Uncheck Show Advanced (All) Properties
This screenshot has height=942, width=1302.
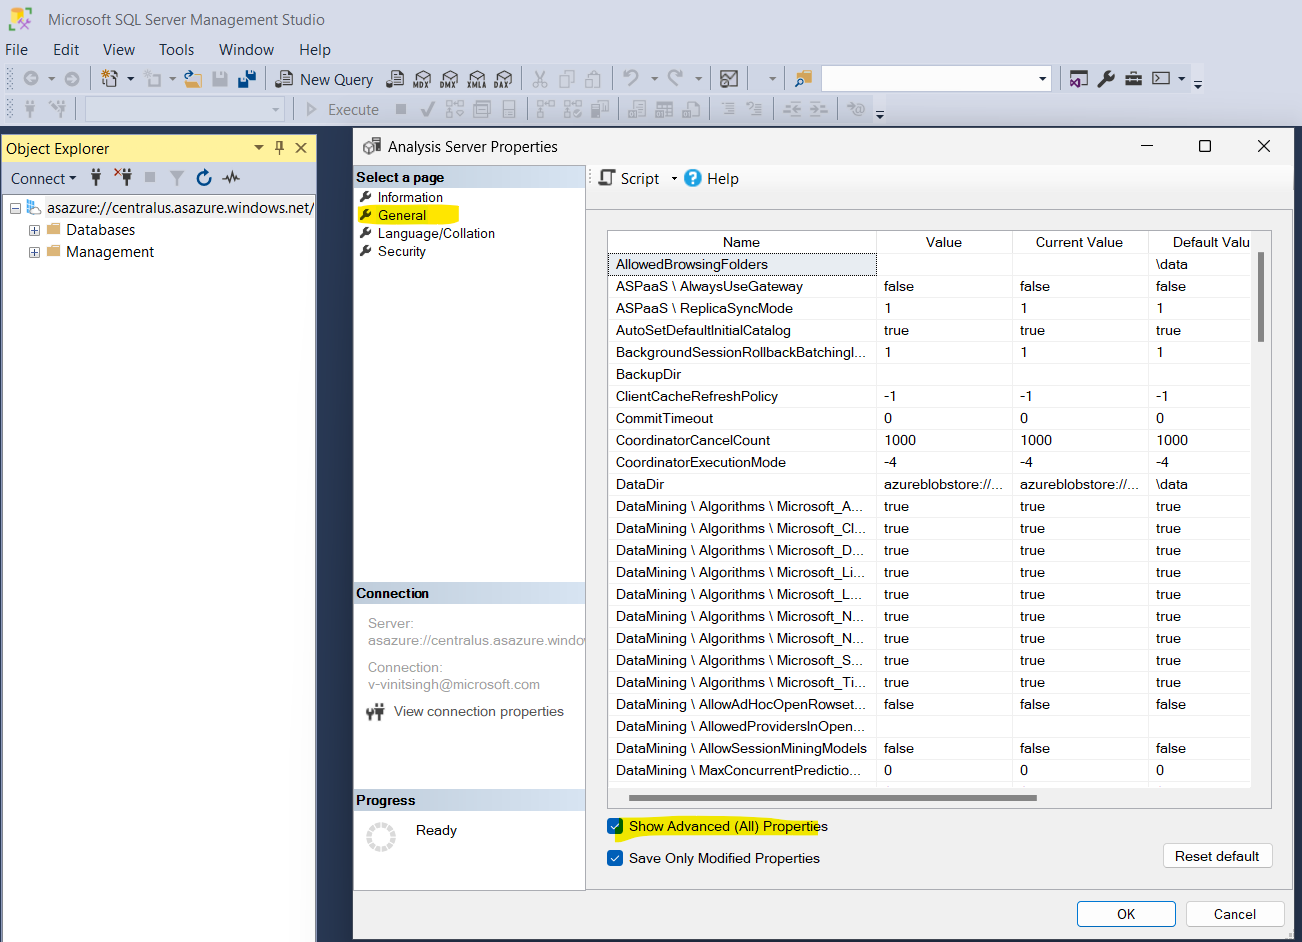click(615, 826)
